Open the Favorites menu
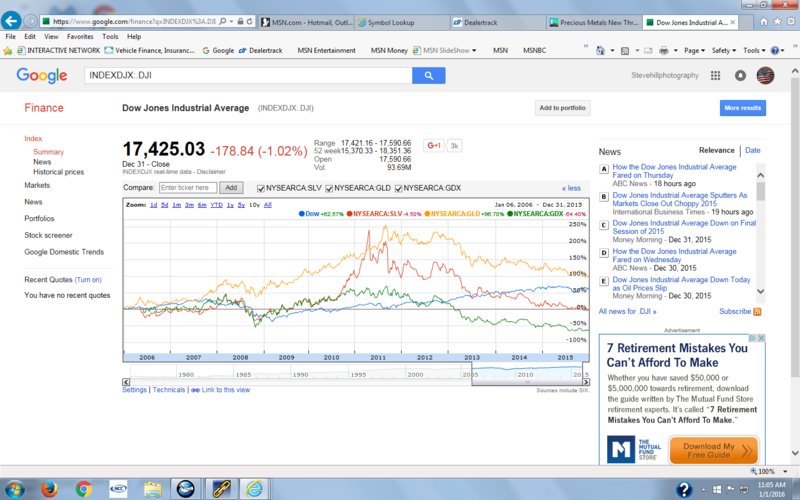The width and height of the screenshot is (800, 500). [x=80, y=37]
